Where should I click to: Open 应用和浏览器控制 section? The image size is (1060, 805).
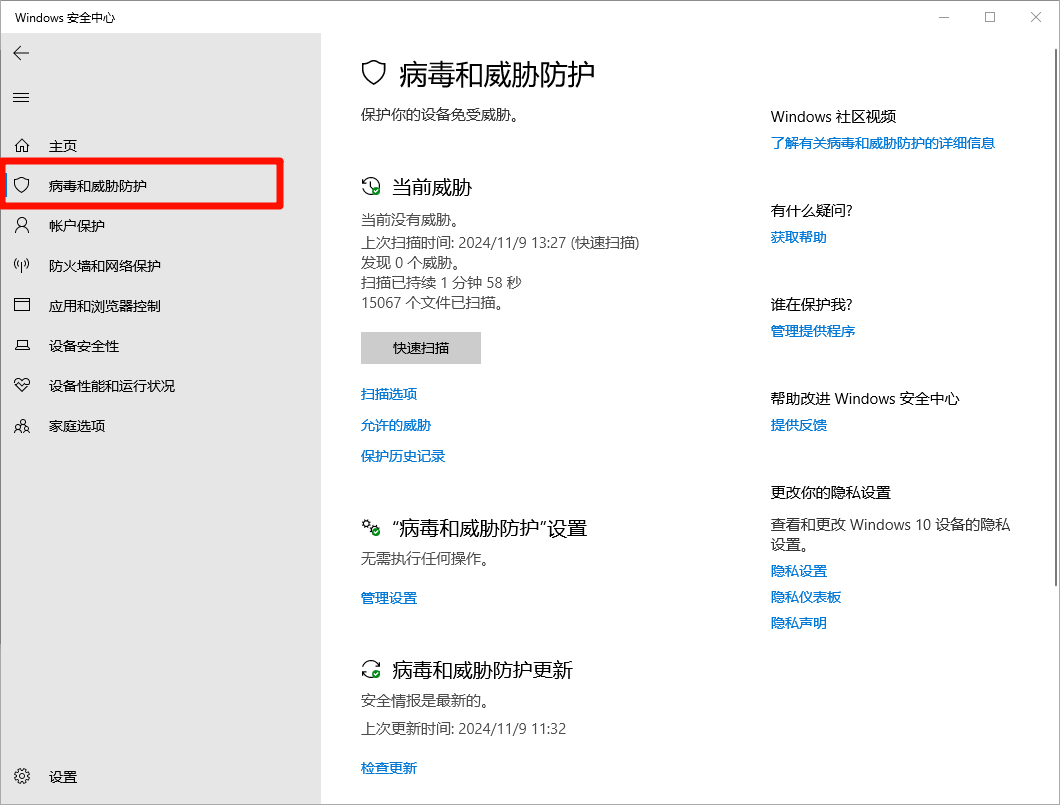coord(105,306)
